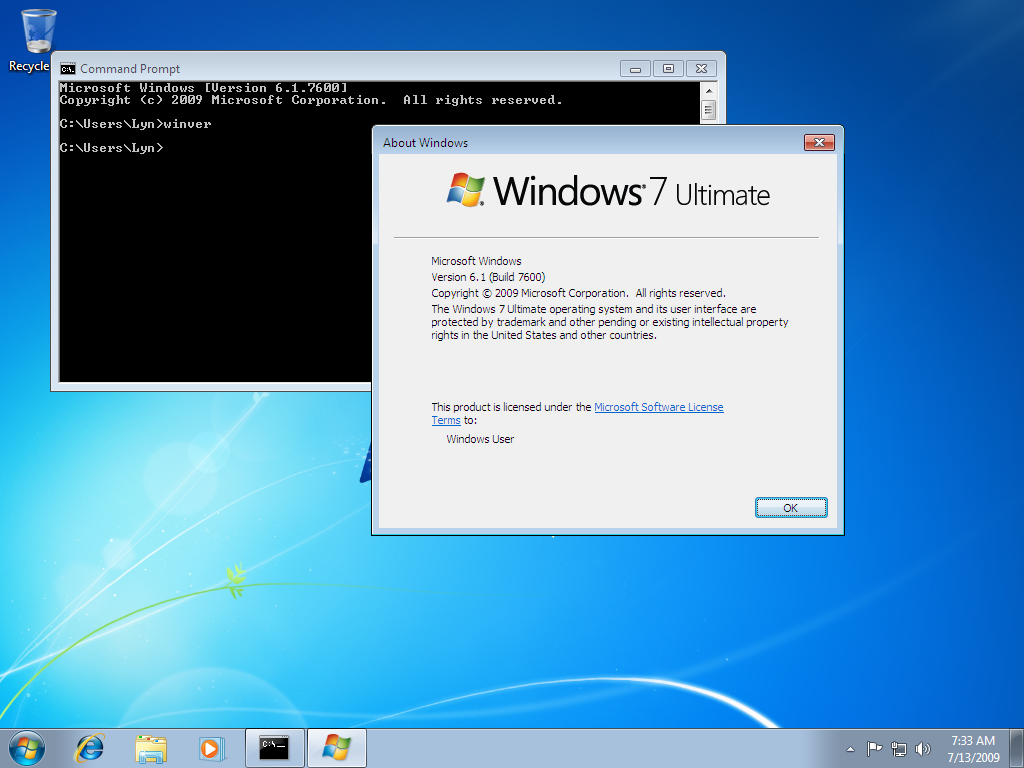
Task: Expand the hidden tray icons arrow
Action: [850, 748]
